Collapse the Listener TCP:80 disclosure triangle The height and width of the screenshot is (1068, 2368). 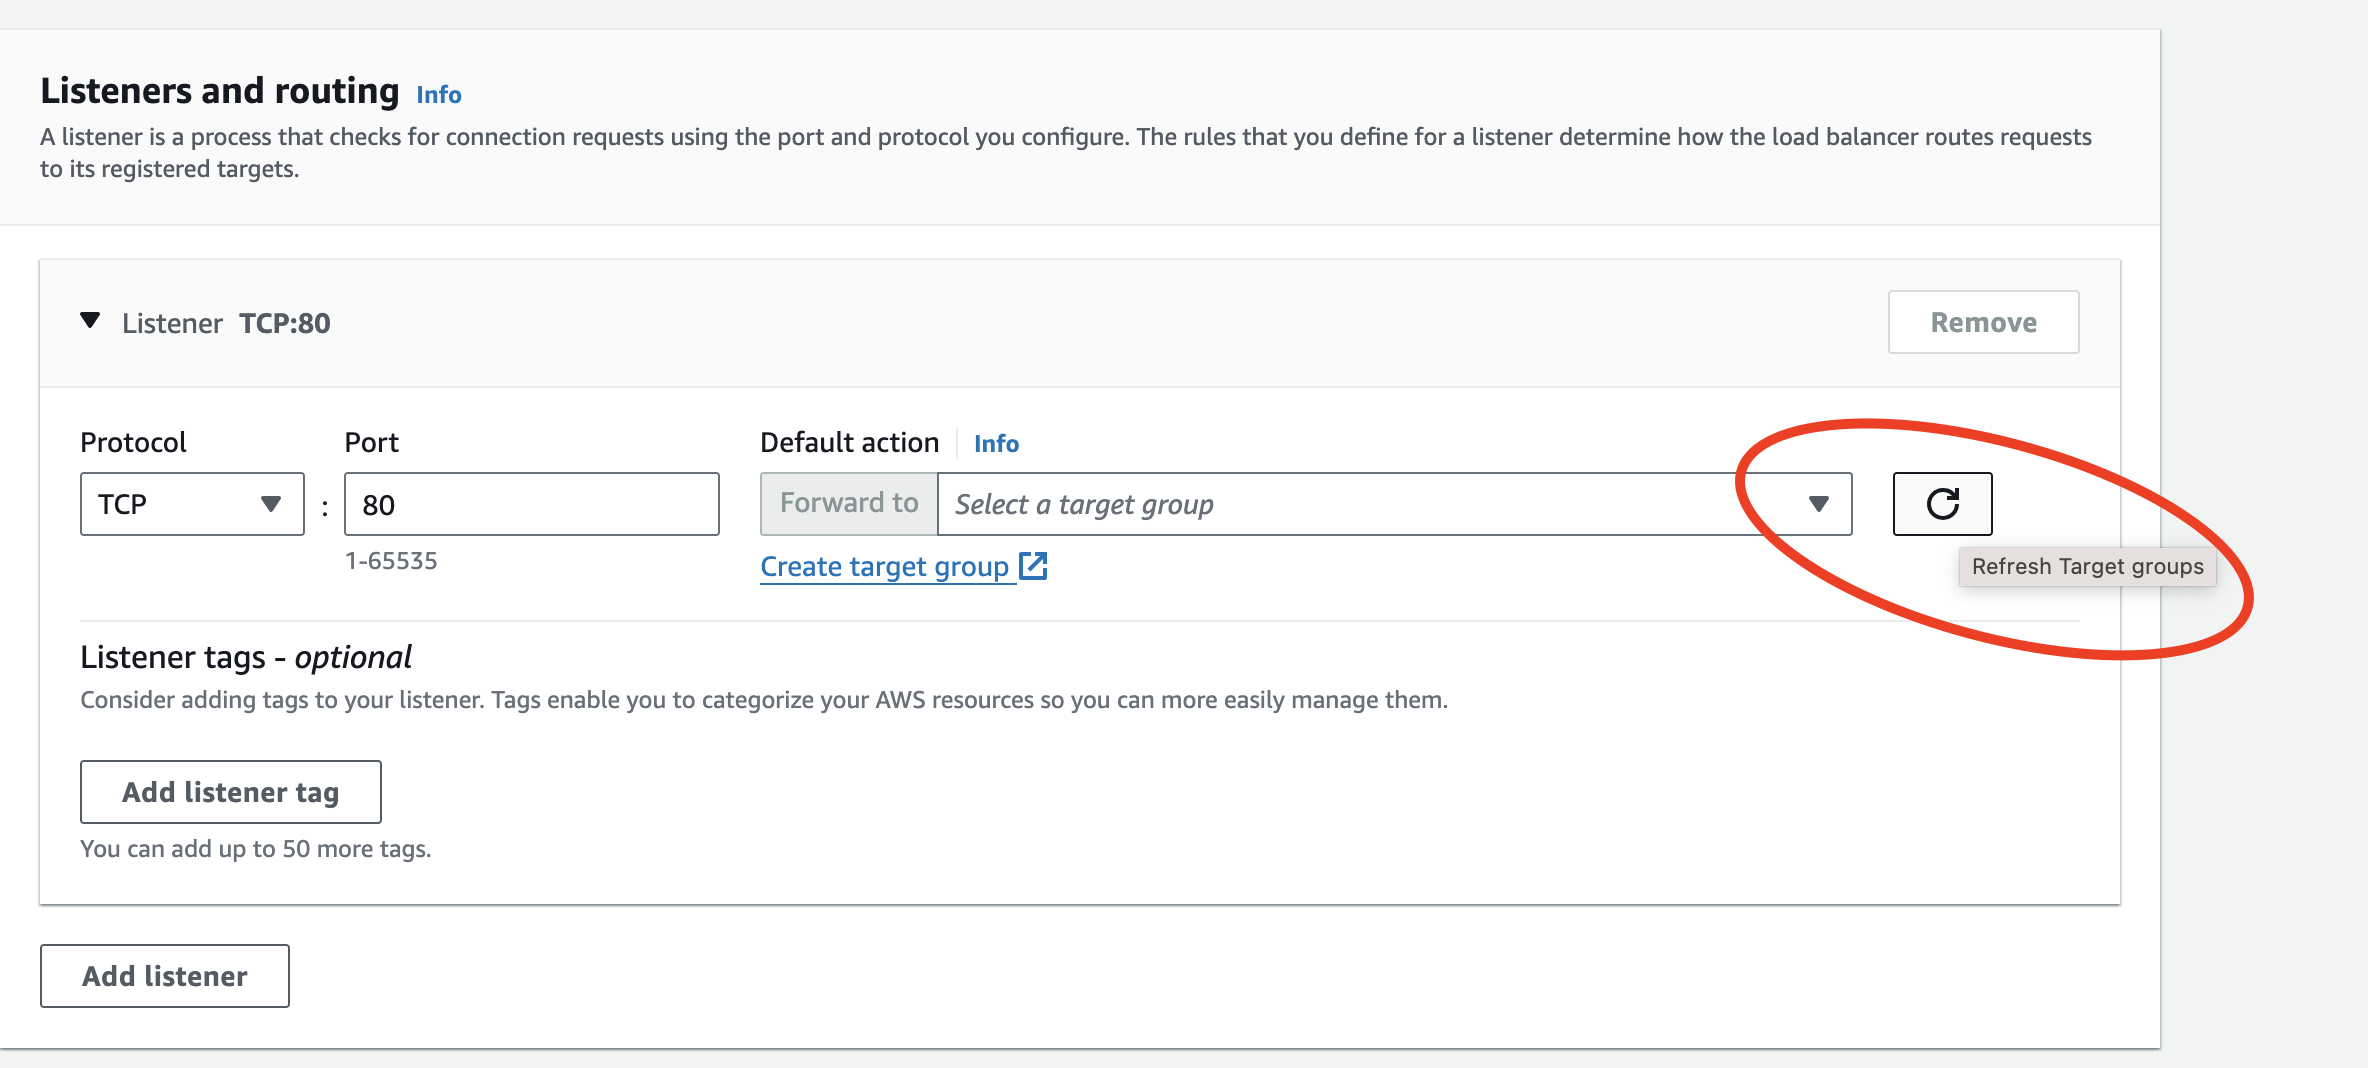[x=89, y=321]
